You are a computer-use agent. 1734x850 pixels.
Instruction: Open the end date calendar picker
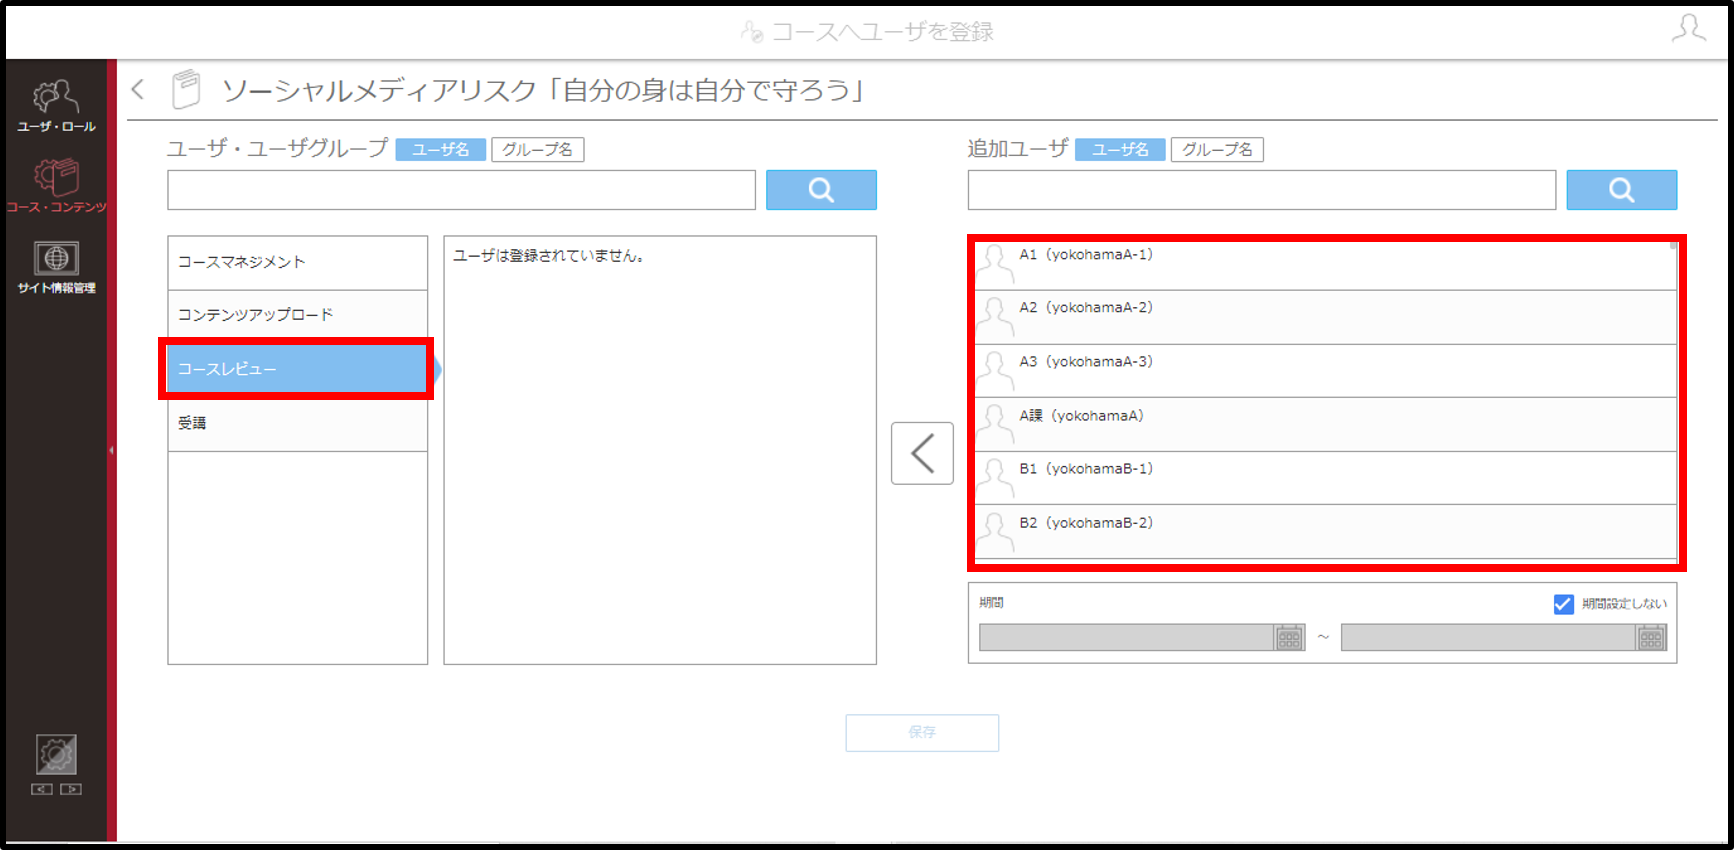[1651, 637]
